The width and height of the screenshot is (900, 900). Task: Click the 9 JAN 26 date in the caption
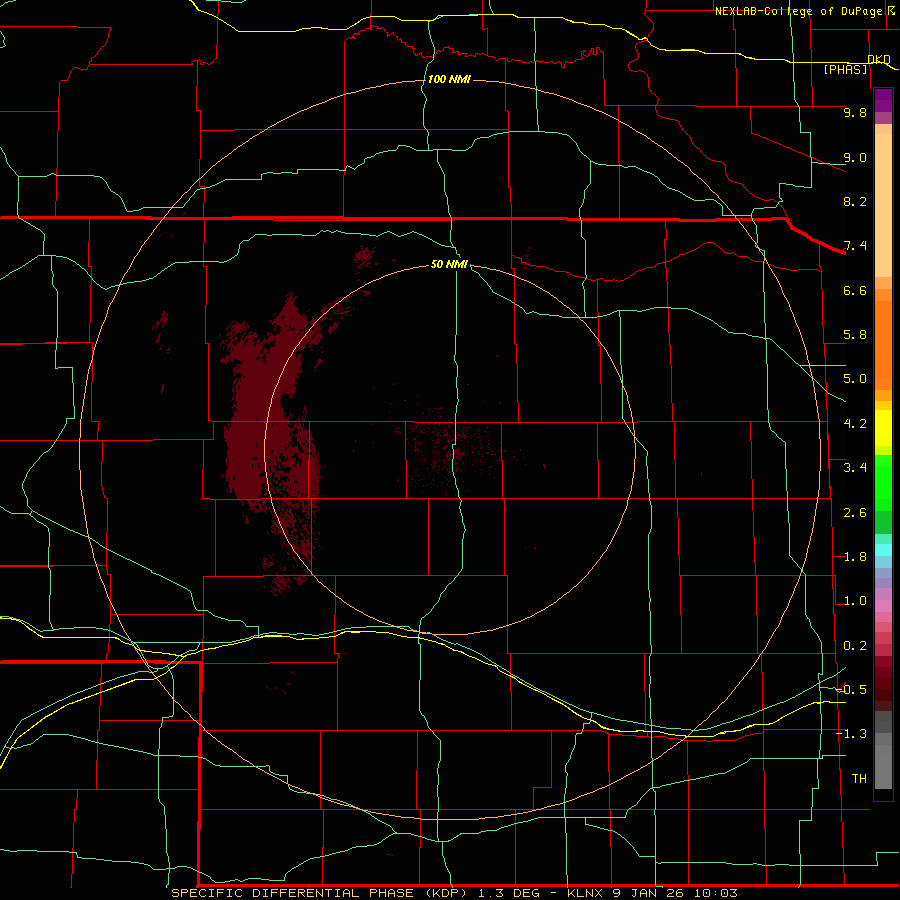[647, 893]
